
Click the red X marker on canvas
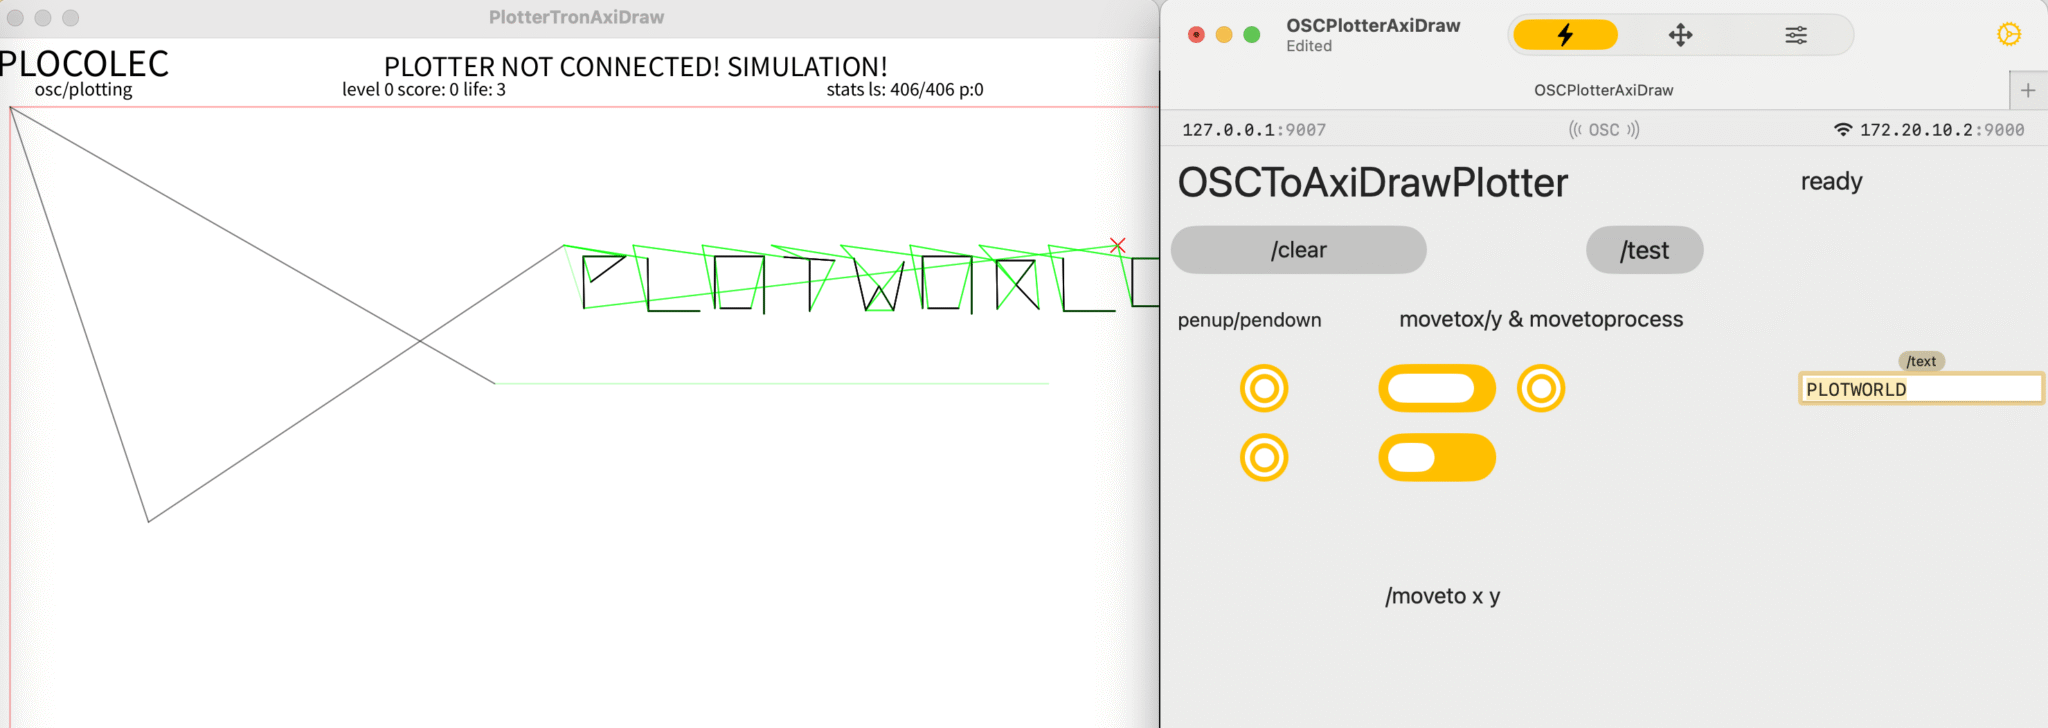click(1118, 245)
